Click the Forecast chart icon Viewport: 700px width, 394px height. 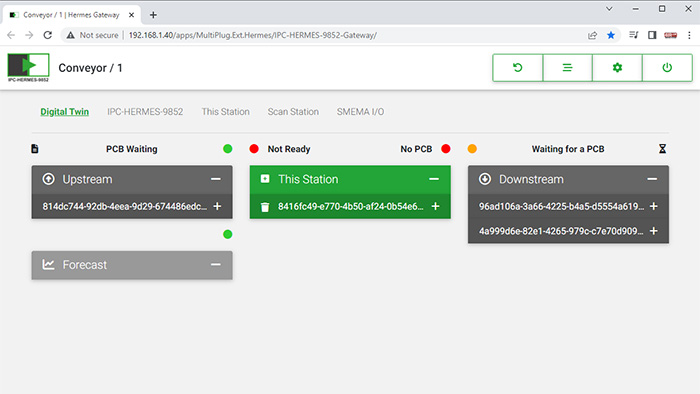pyautogui.click(x=48, y=265)
